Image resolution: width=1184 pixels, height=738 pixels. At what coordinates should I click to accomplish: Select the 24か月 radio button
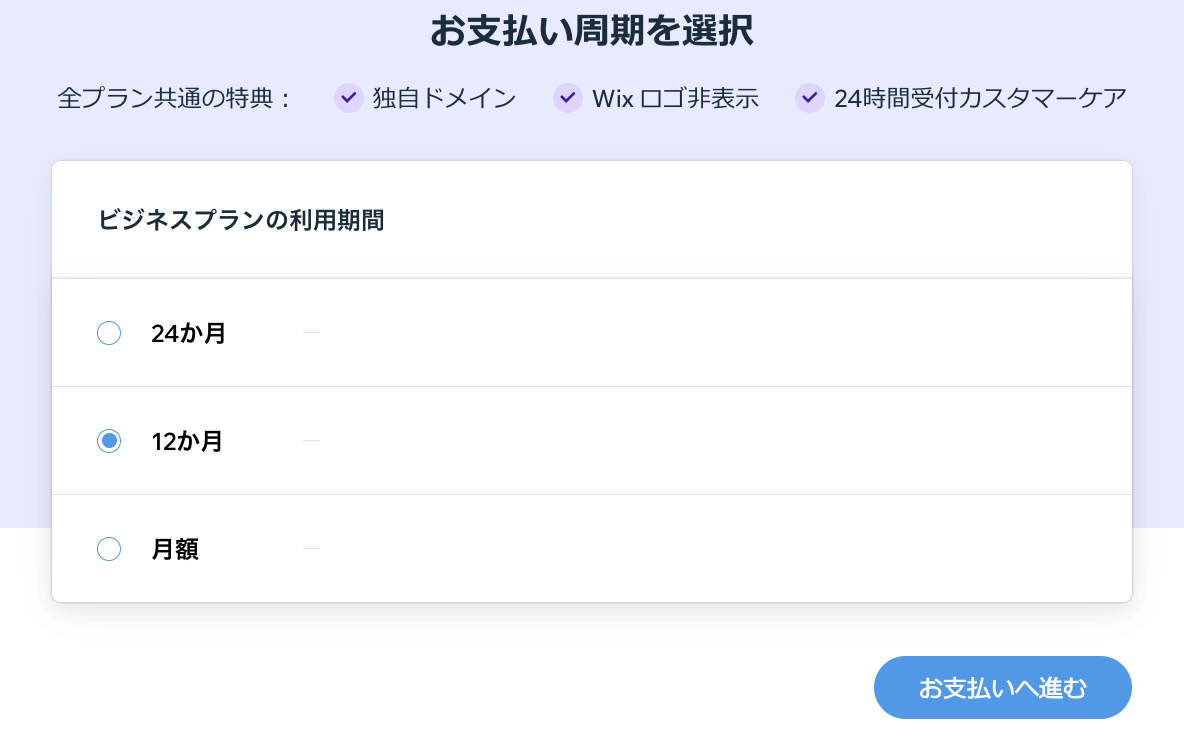pos(109,333)
